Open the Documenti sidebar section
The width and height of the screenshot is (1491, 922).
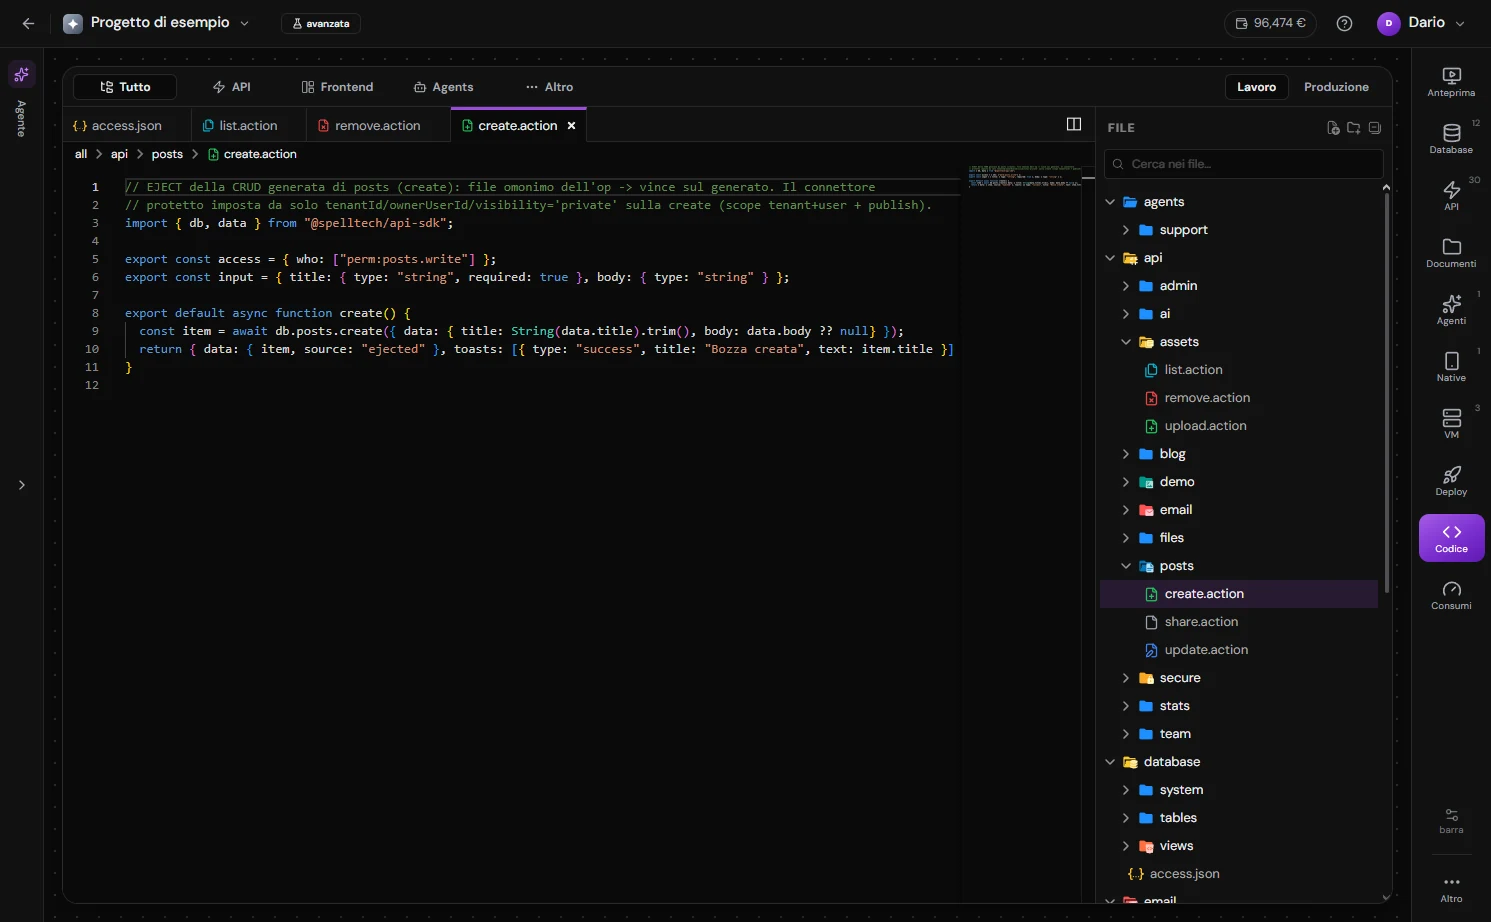click(1451, 253)
